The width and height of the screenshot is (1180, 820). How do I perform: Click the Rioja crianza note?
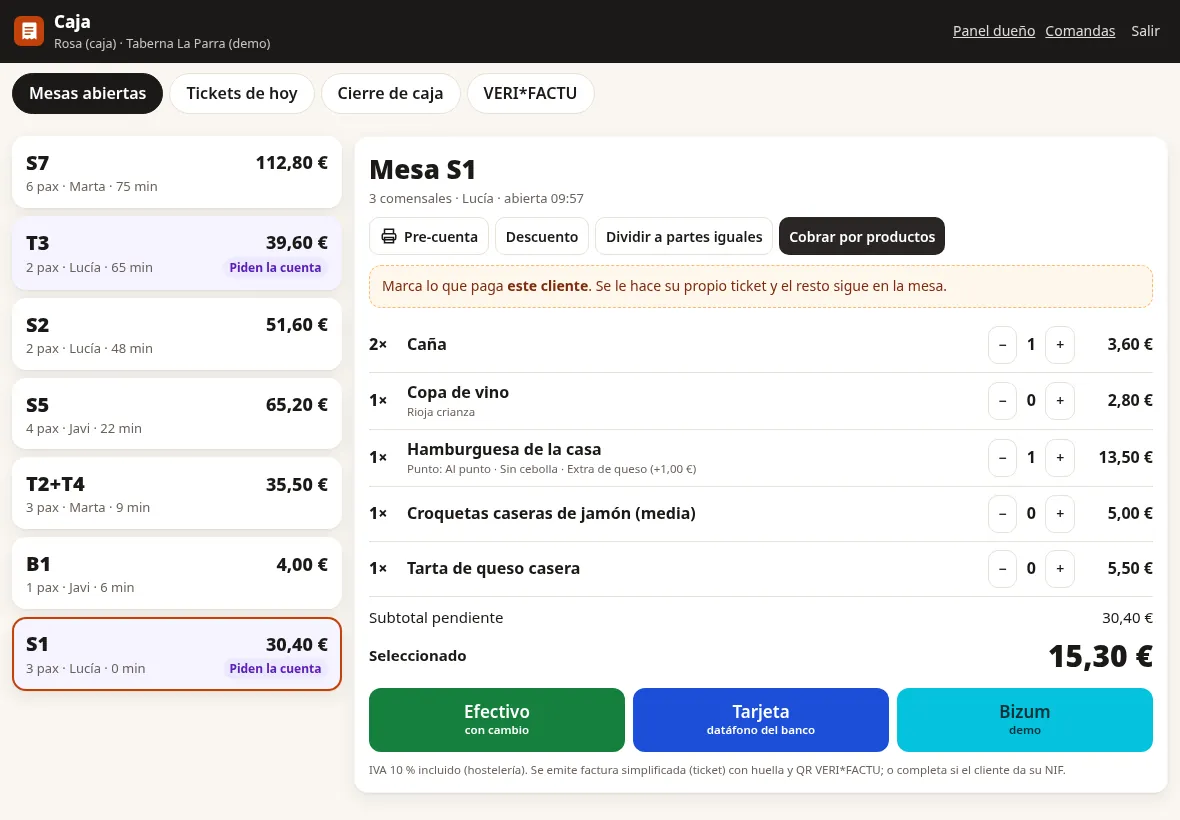click(x=441, y=412)
